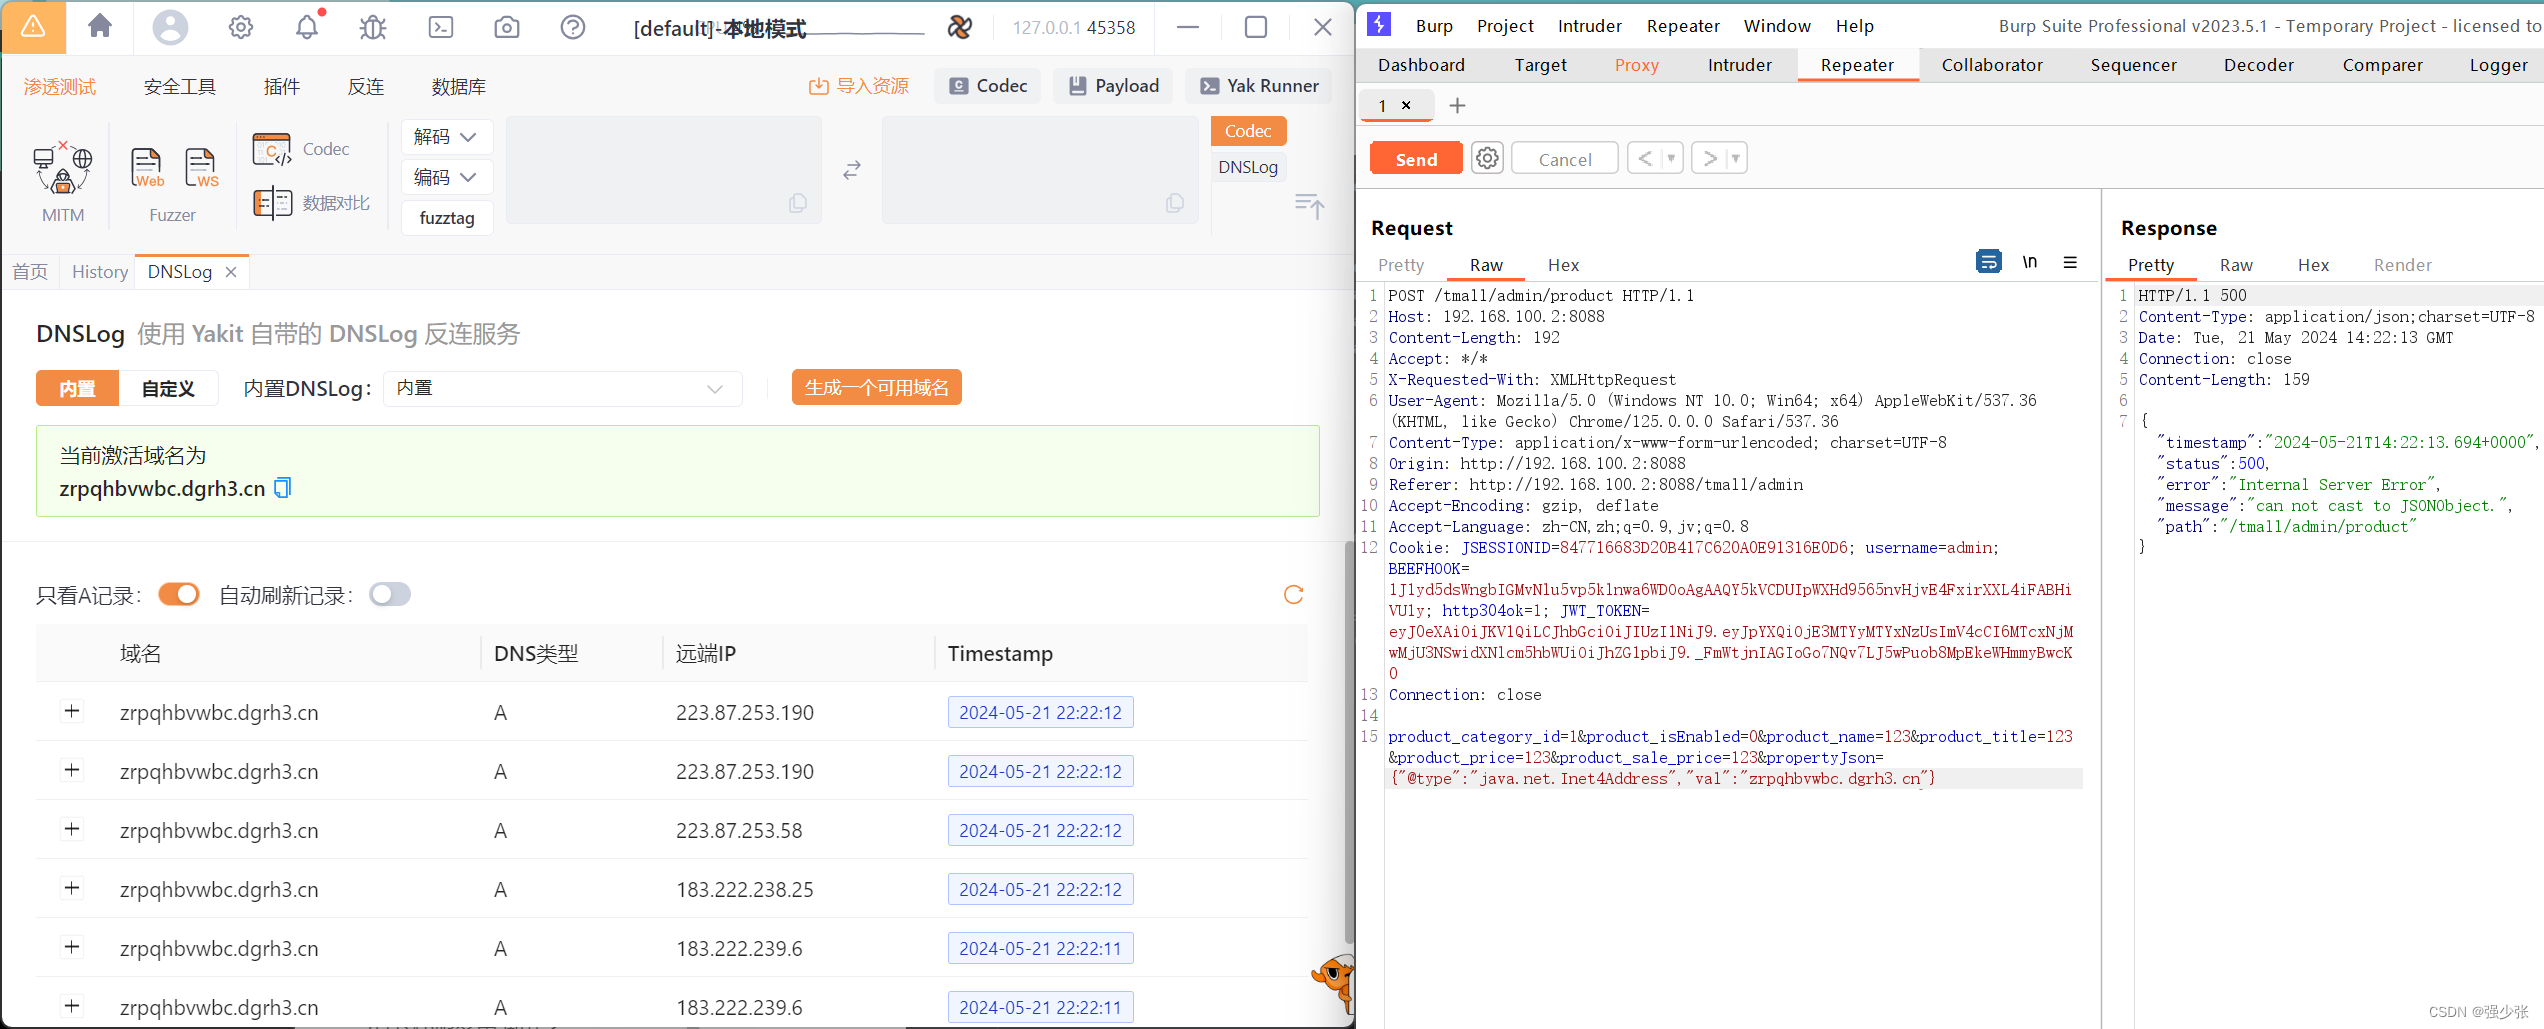The image size is (2544, 1029).
Task: Click the bug report icon
Action: 373,27
